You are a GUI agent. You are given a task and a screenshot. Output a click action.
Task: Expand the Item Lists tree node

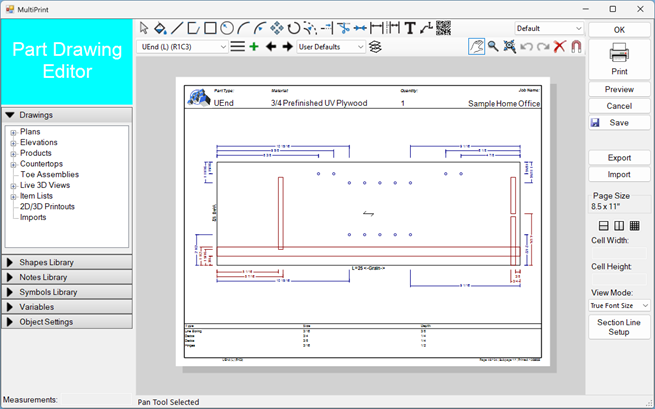pyautogui.click(x=13, y=197)
